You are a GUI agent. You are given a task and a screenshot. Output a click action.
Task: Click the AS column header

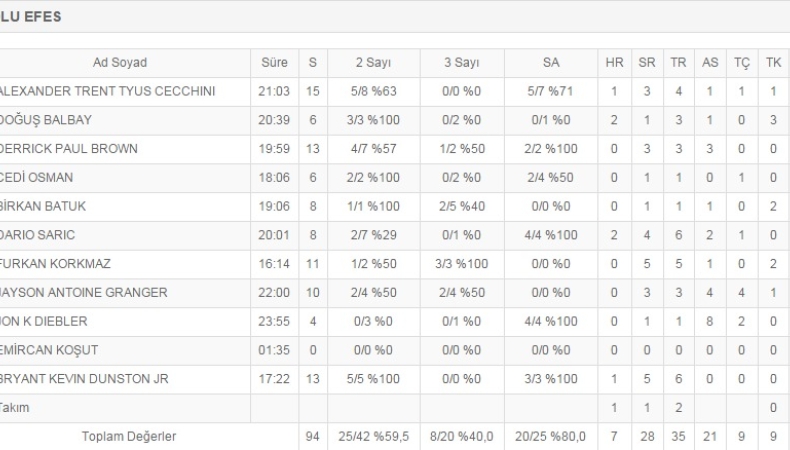click(710, 63)
